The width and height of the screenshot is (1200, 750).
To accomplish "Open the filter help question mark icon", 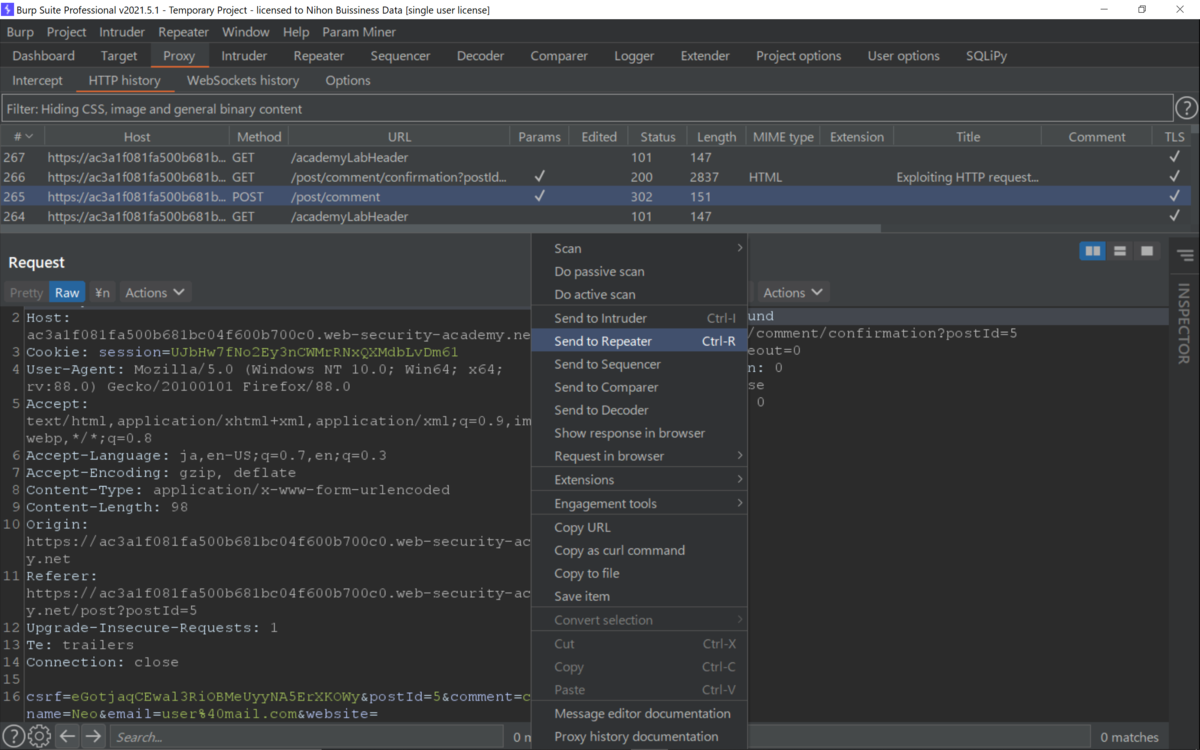I will tap(1186, 108).
